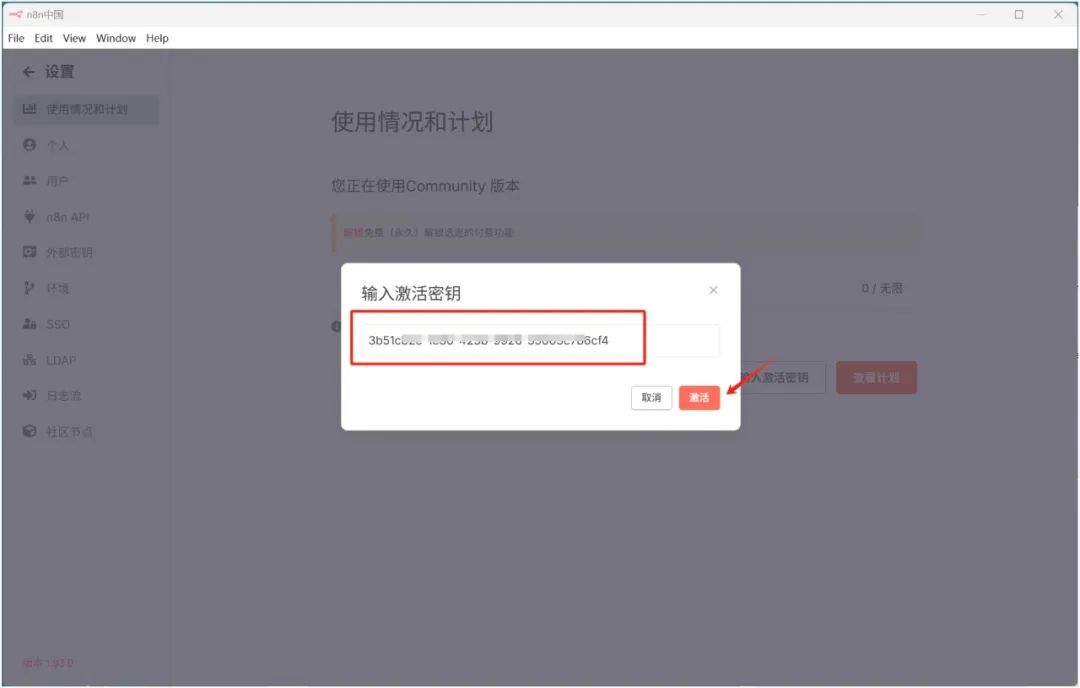Click the 激活 button
The height and width of the screenshot is (688, 1080).
click(x=699, y=397)
